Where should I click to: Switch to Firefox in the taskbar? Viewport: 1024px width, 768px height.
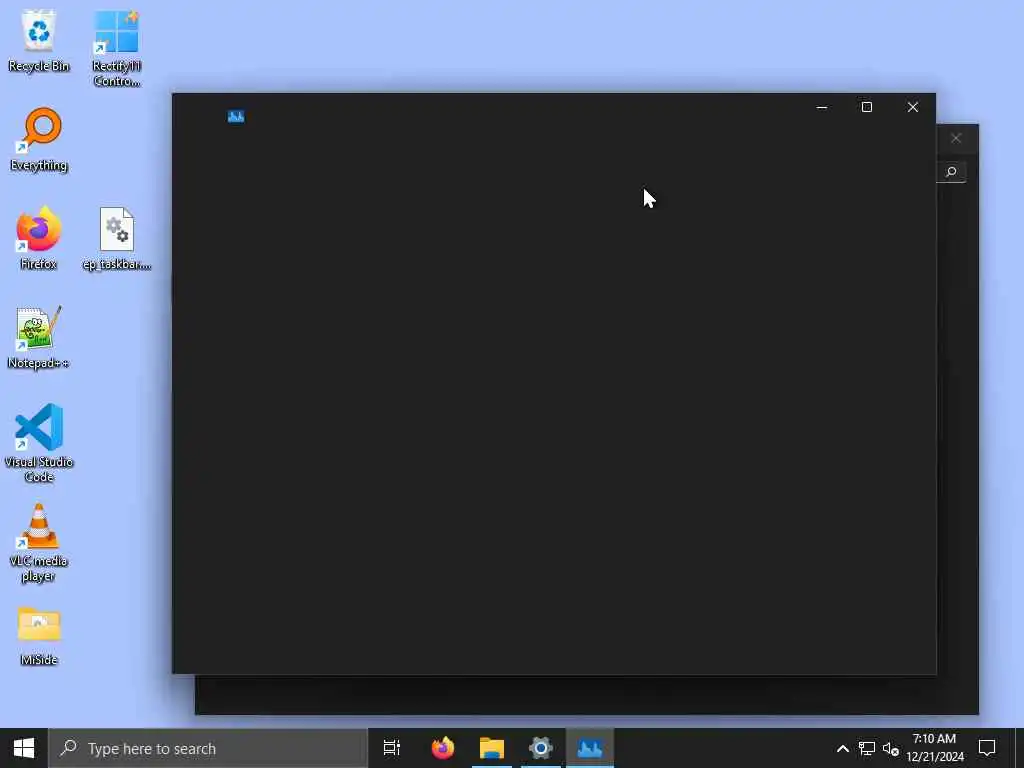click(x=443, y=748)
